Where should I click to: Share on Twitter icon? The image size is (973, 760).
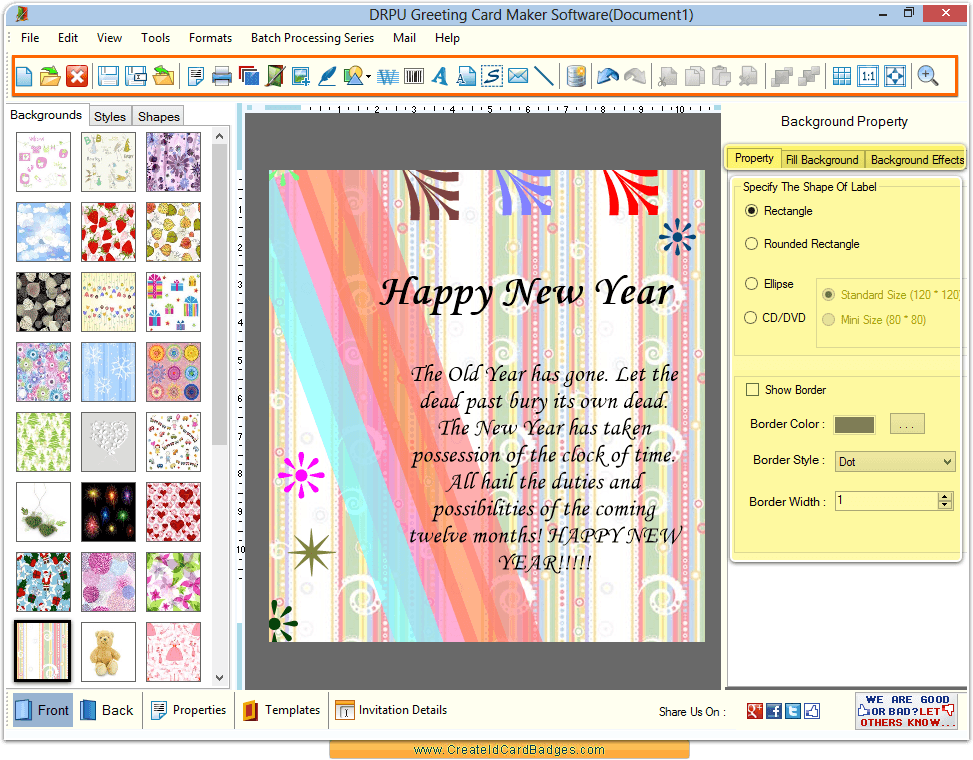pos(793,711)
